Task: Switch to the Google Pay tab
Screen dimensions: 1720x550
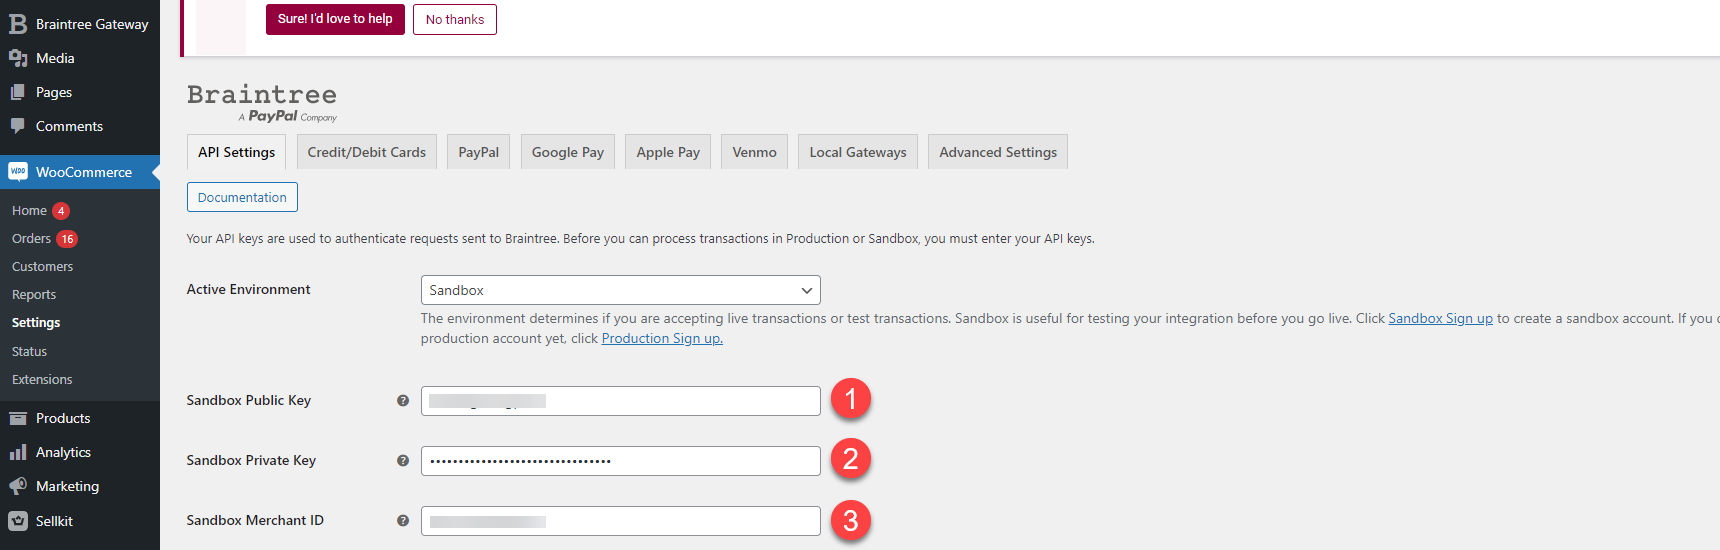Action: coord(568,152)
